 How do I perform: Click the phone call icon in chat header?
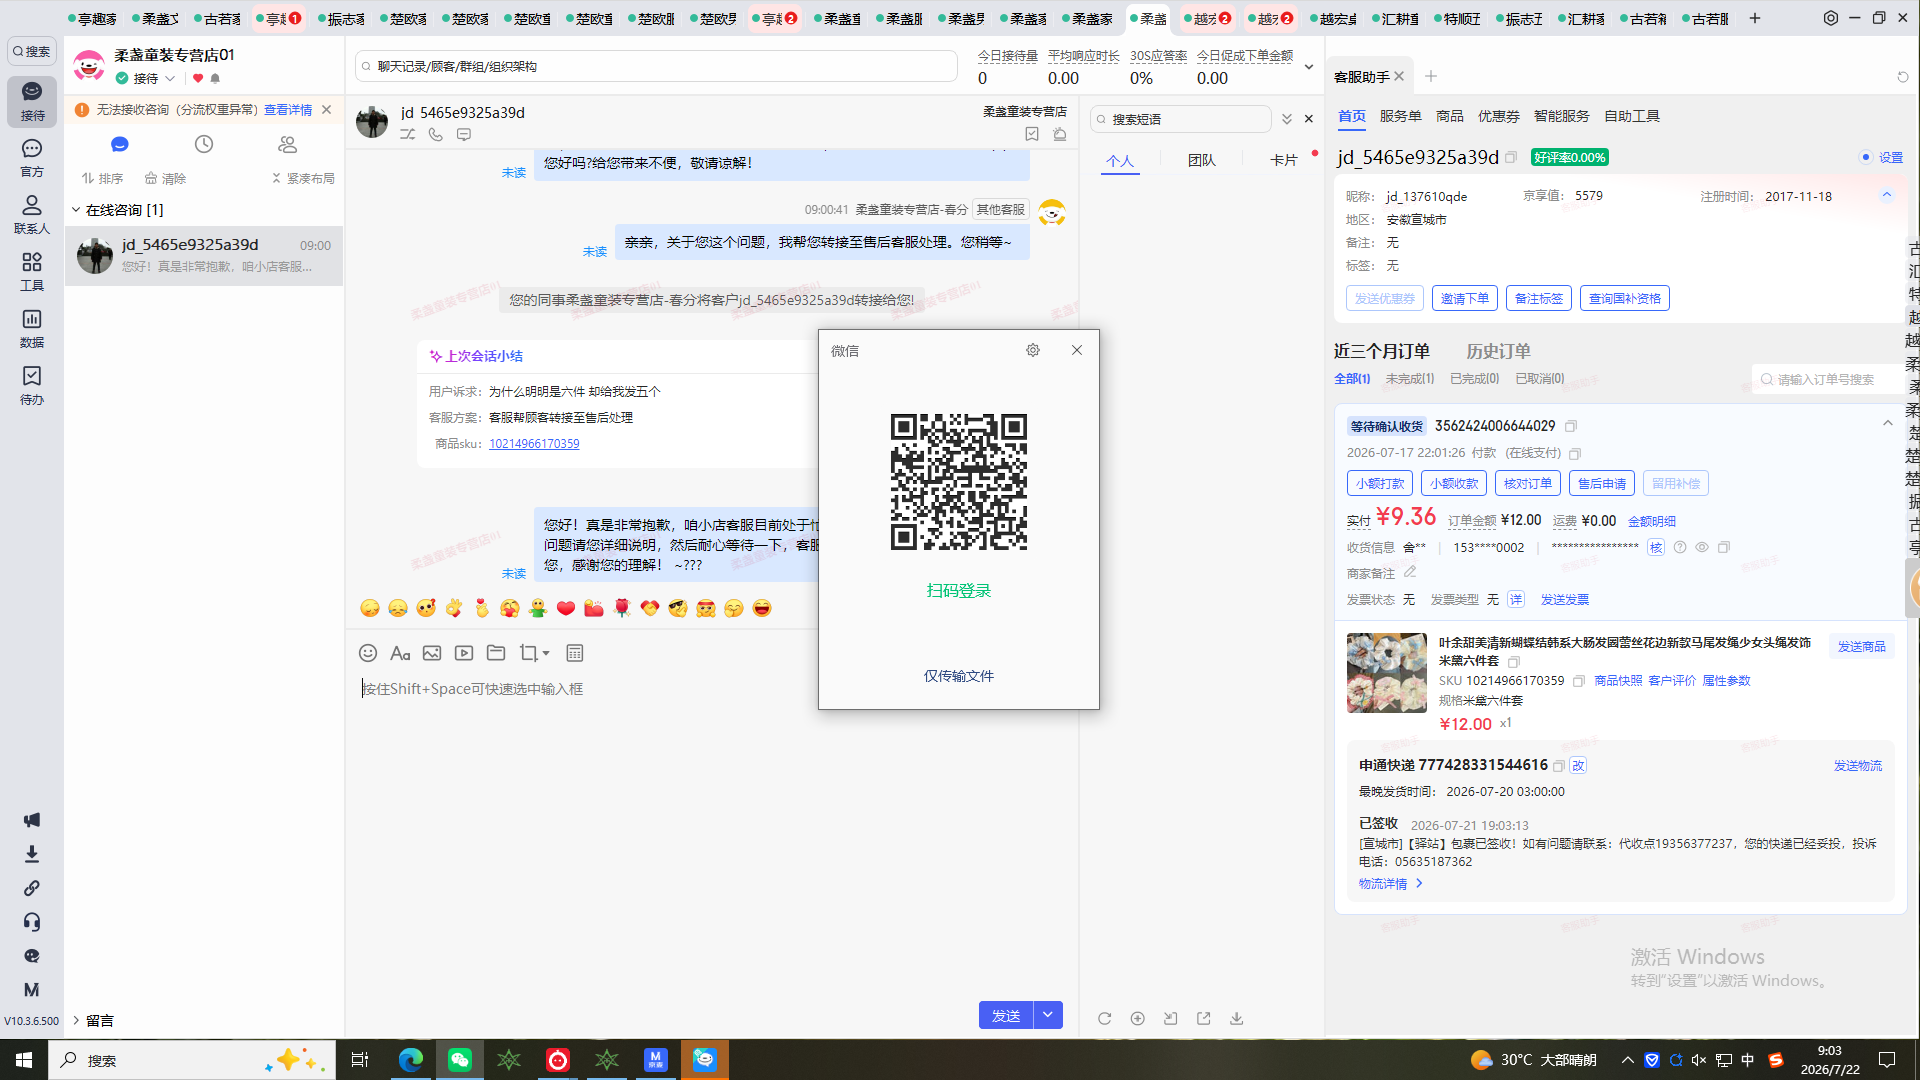pyautogui.click(x=436, y=134)
